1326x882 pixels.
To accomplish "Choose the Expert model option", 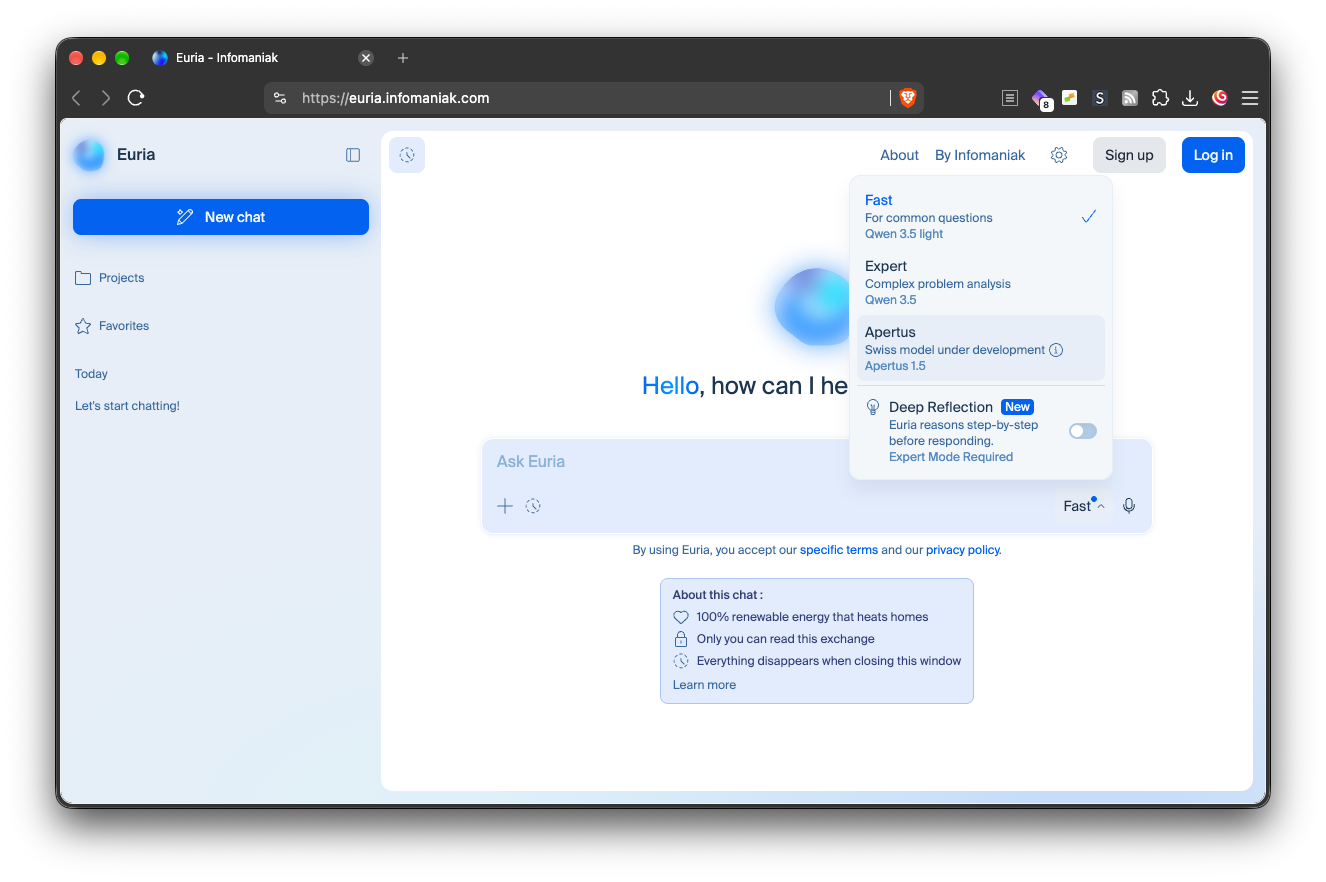I will tap(981, 283).
